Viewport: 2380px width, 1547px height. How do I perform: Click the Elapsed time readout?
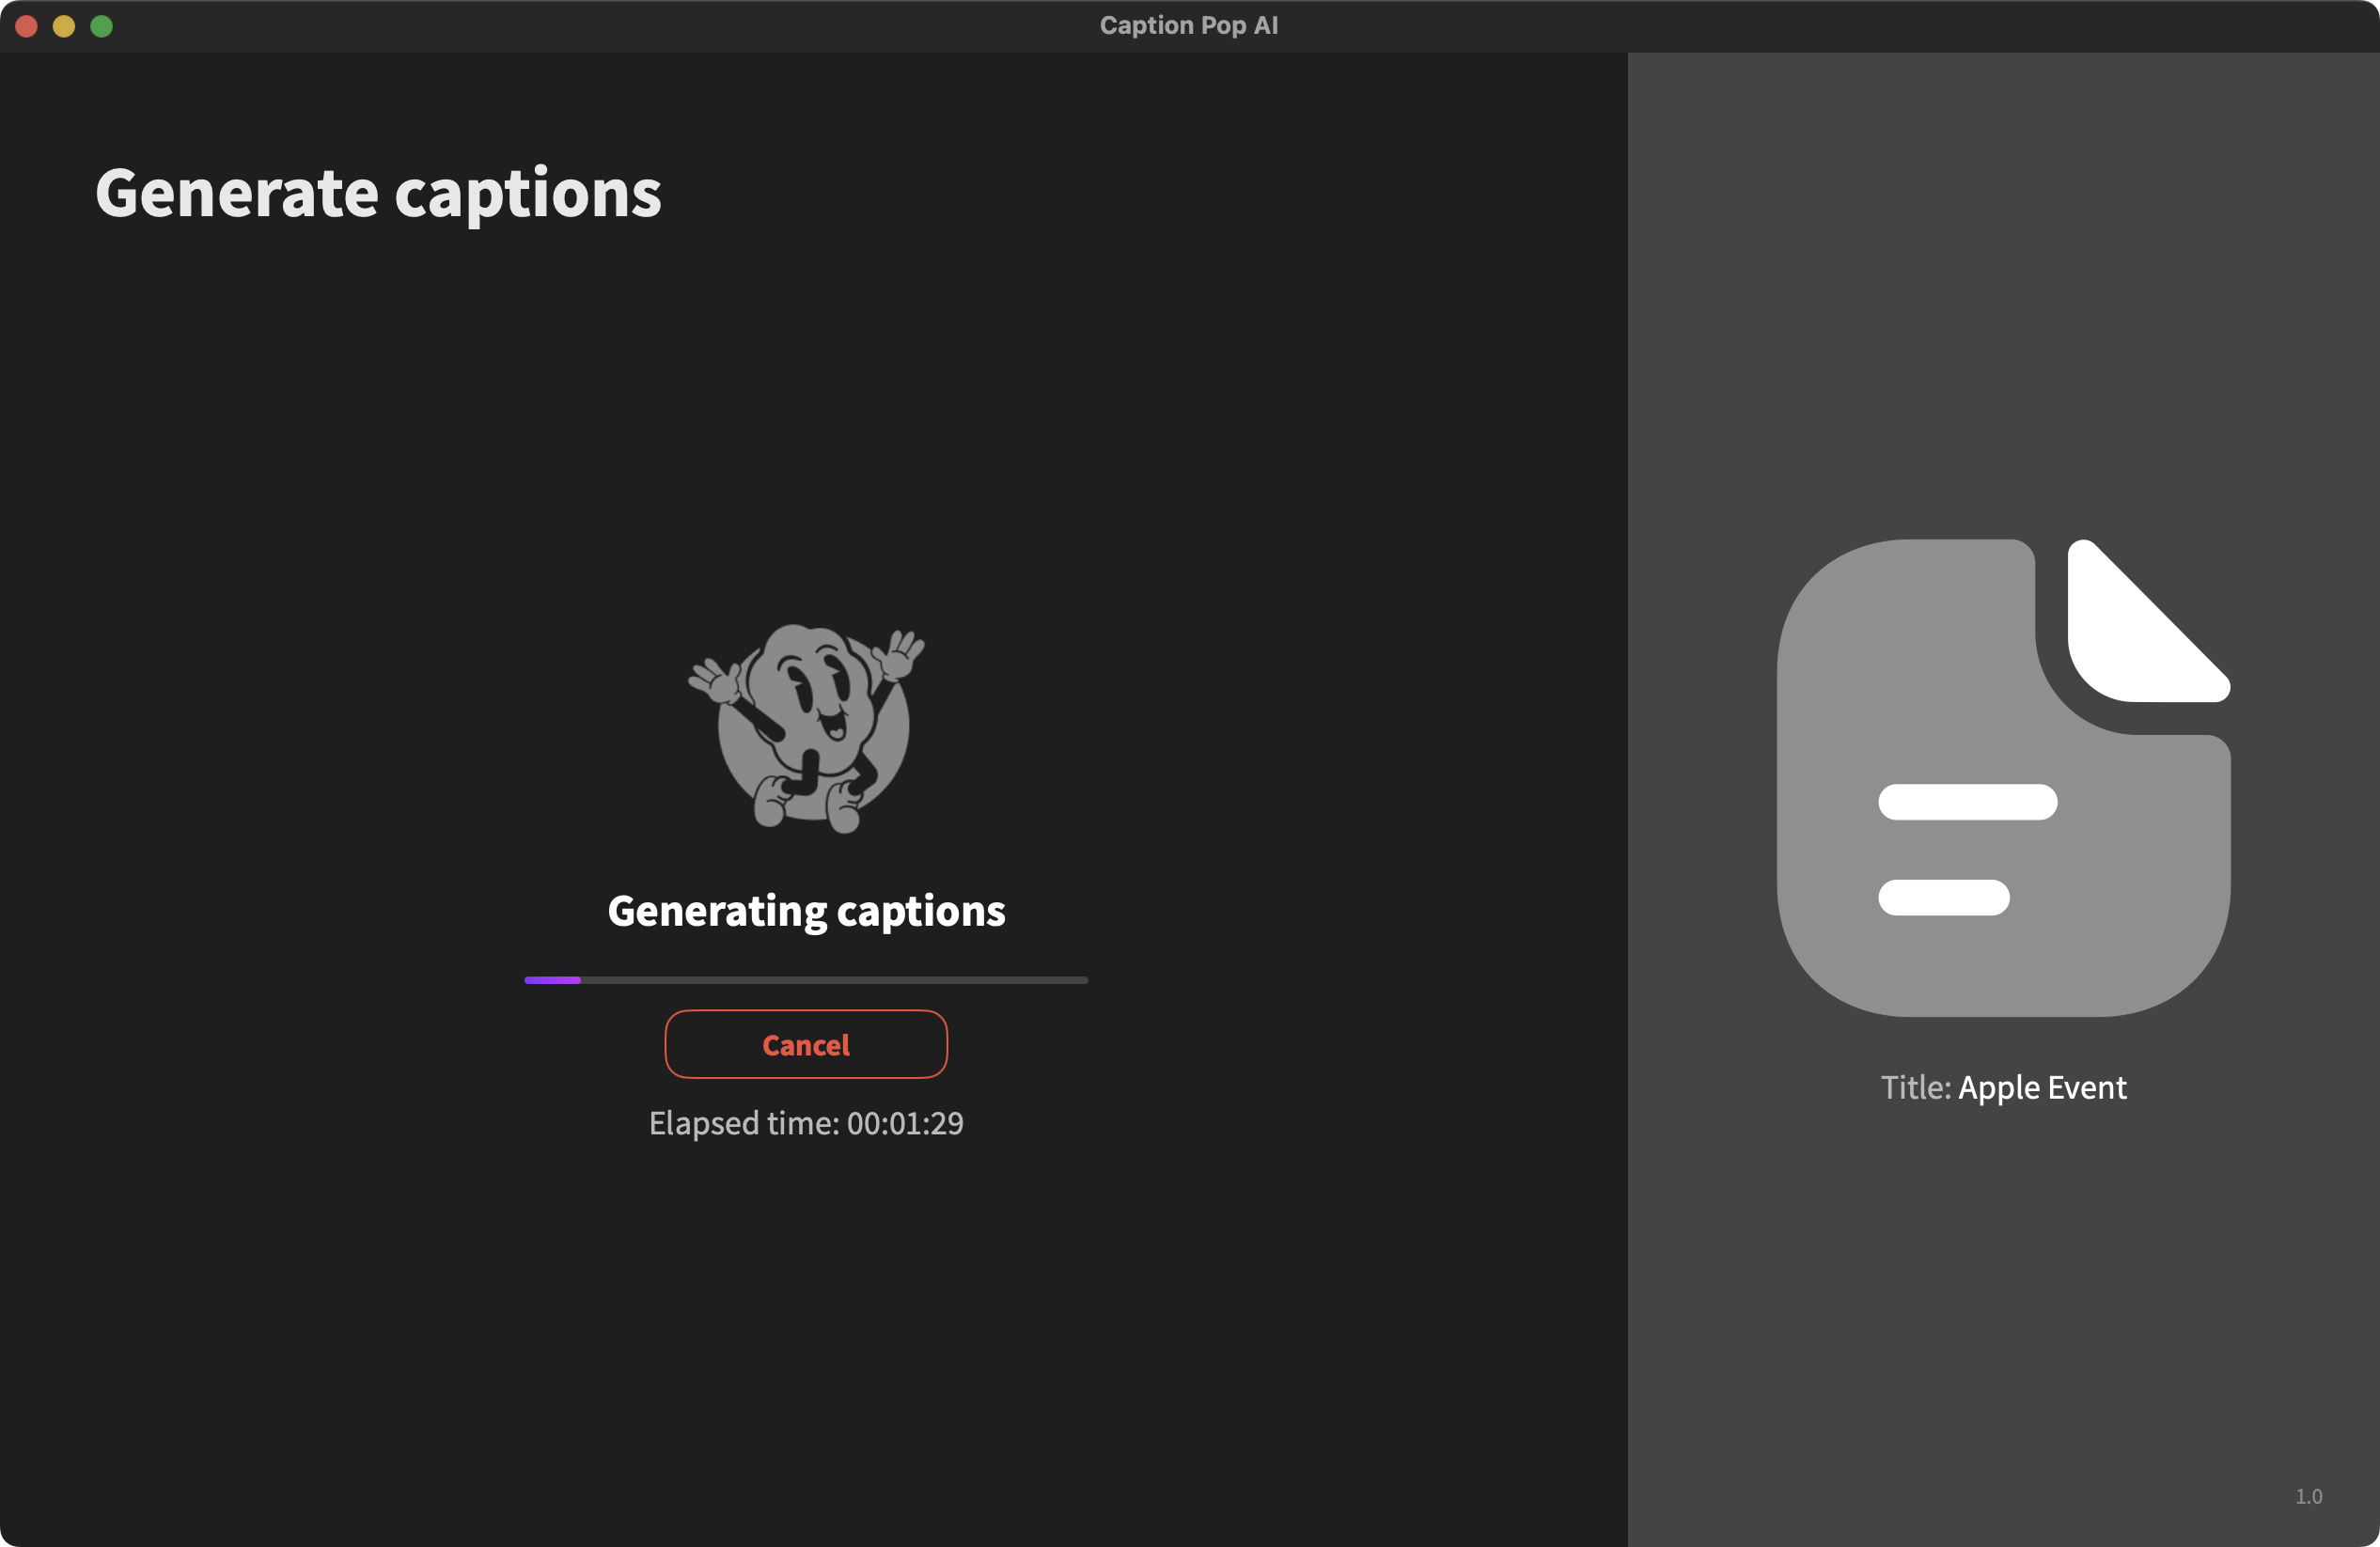tap(806, 1123)
